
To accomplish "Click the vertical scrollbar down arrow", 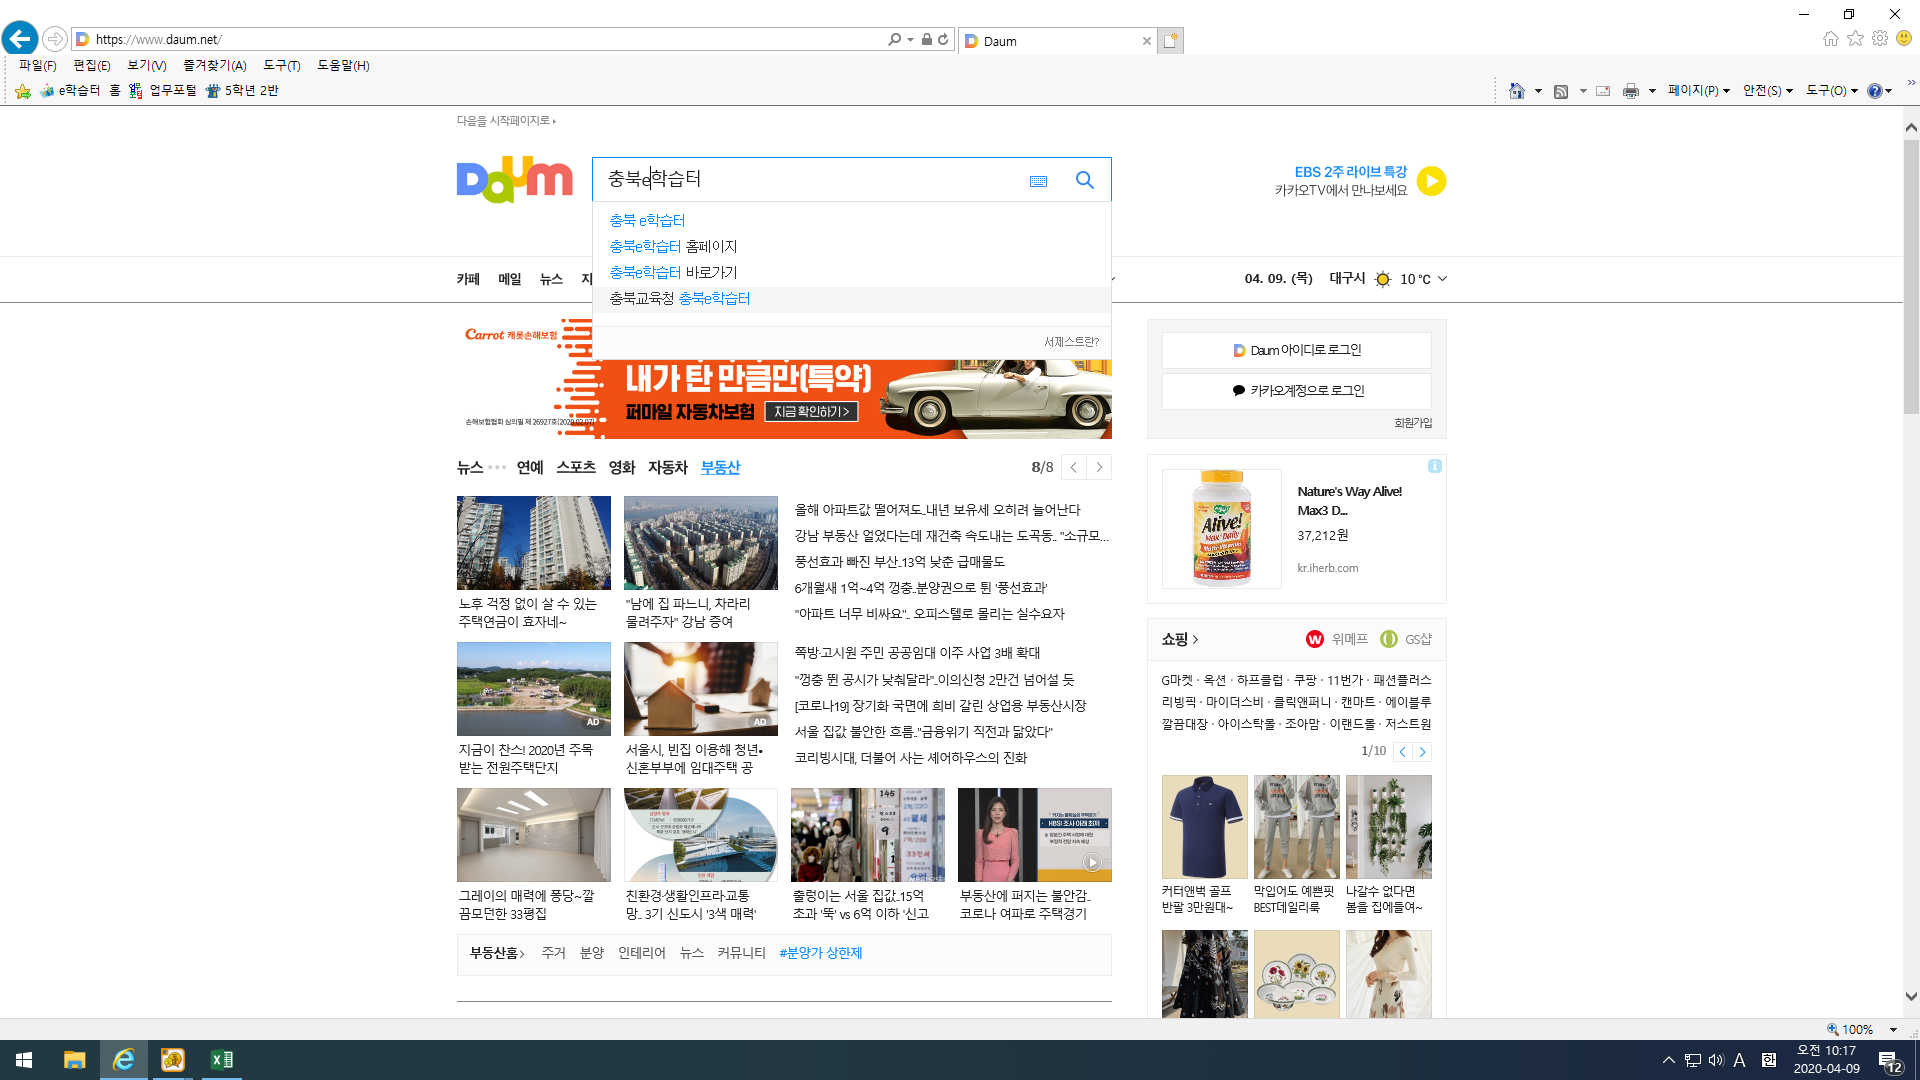I will coord(1911,997).
